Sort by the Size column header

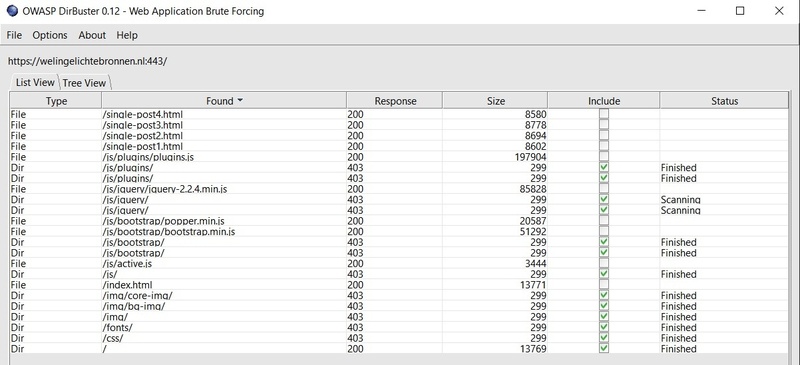point(495,101)
